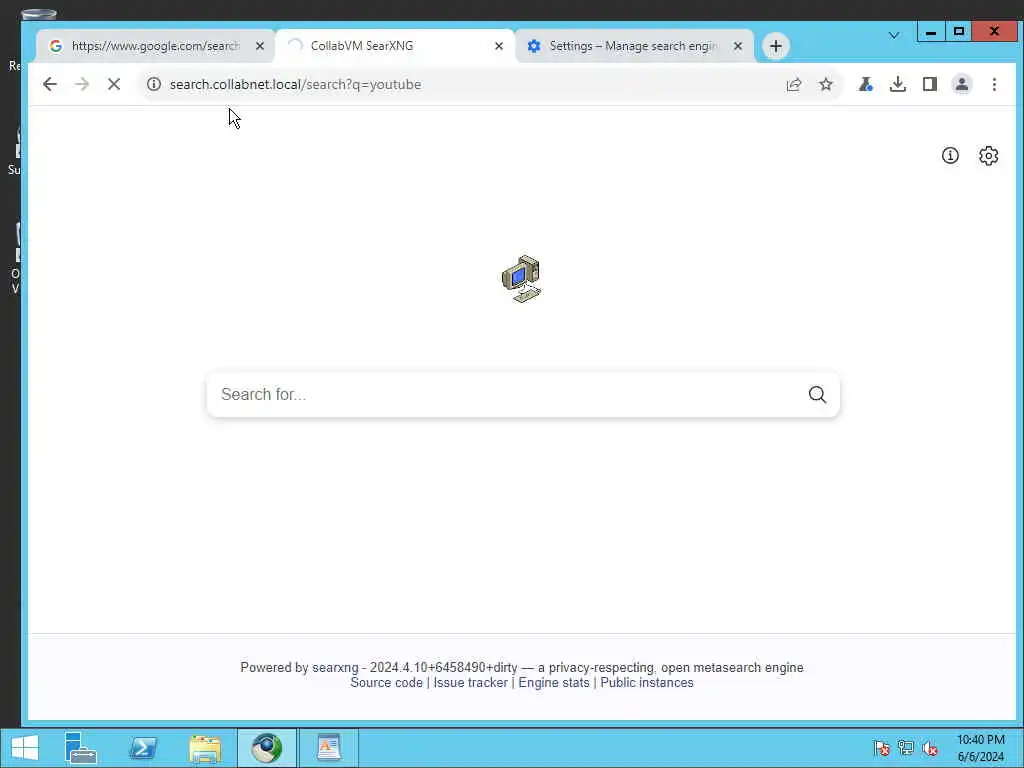Close the Google search tab

[x=259, y=46]
